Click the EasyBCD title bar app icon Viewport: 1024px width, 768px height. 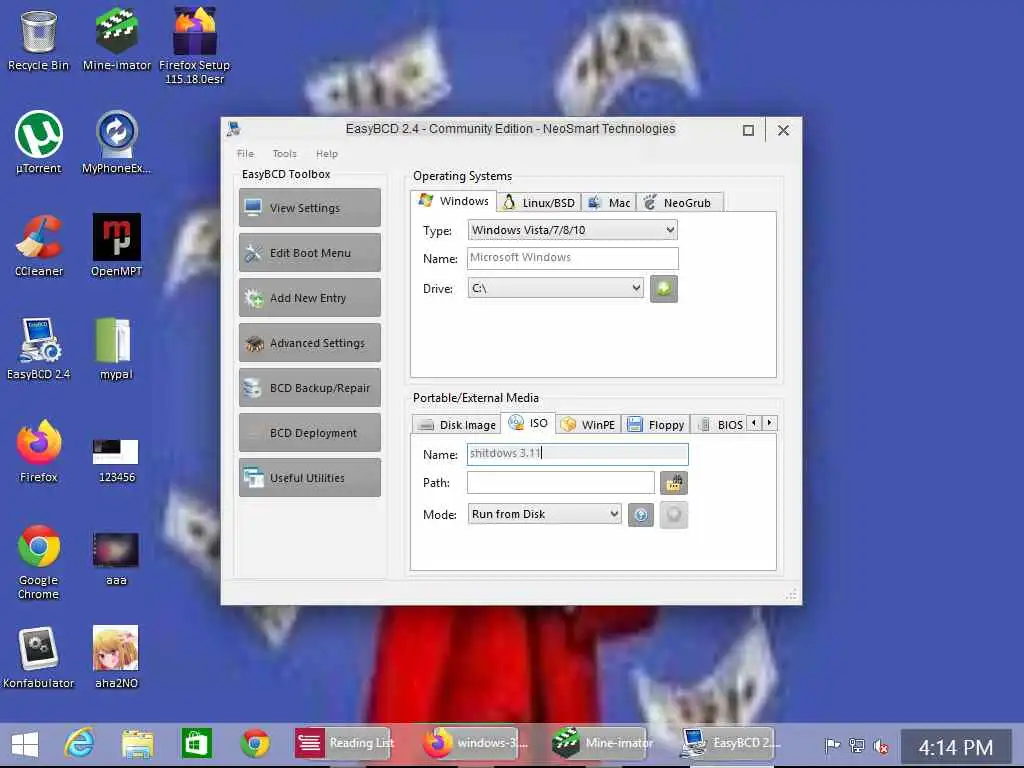pyautogui.click(x=233, y=129)
